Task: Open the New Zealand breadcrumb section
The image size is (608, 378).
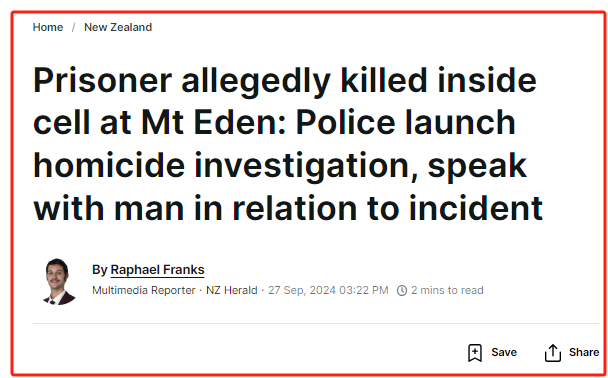Action: click(118, 27)
